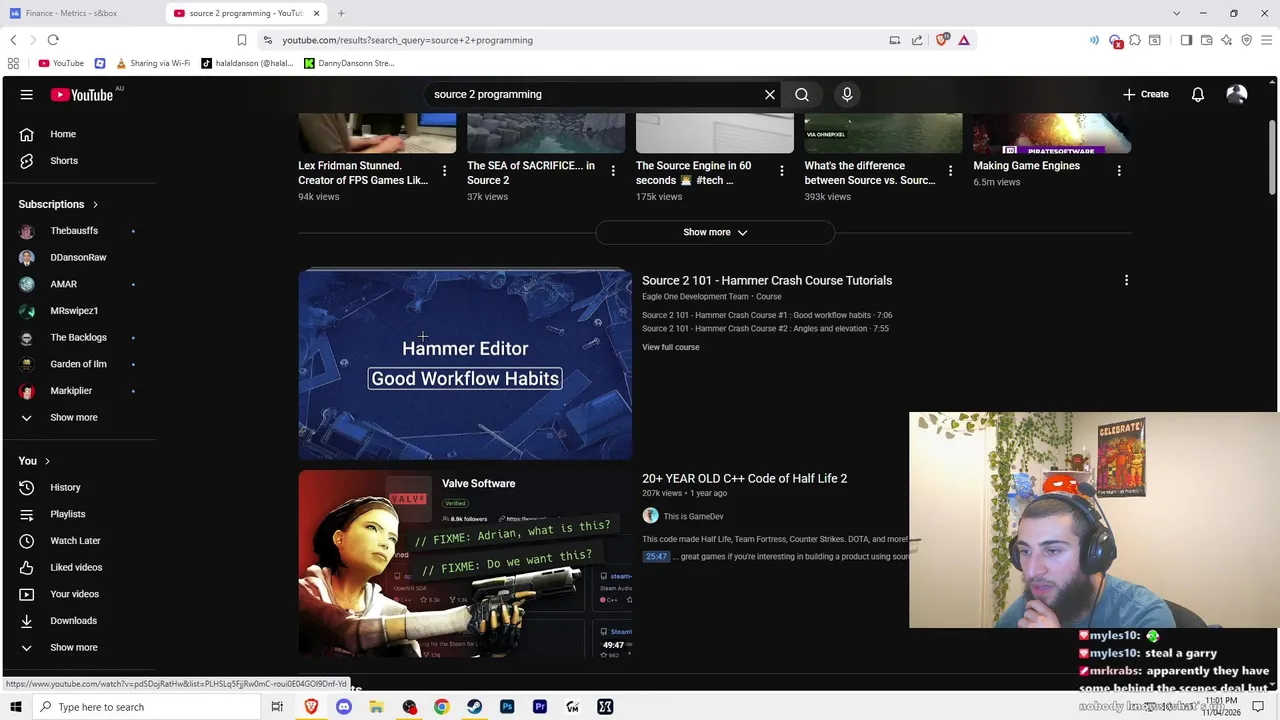Image resolution: width=1280 pixels, height=720 pixels.
Task: Open the account avatar menu
Action: 1237,94
